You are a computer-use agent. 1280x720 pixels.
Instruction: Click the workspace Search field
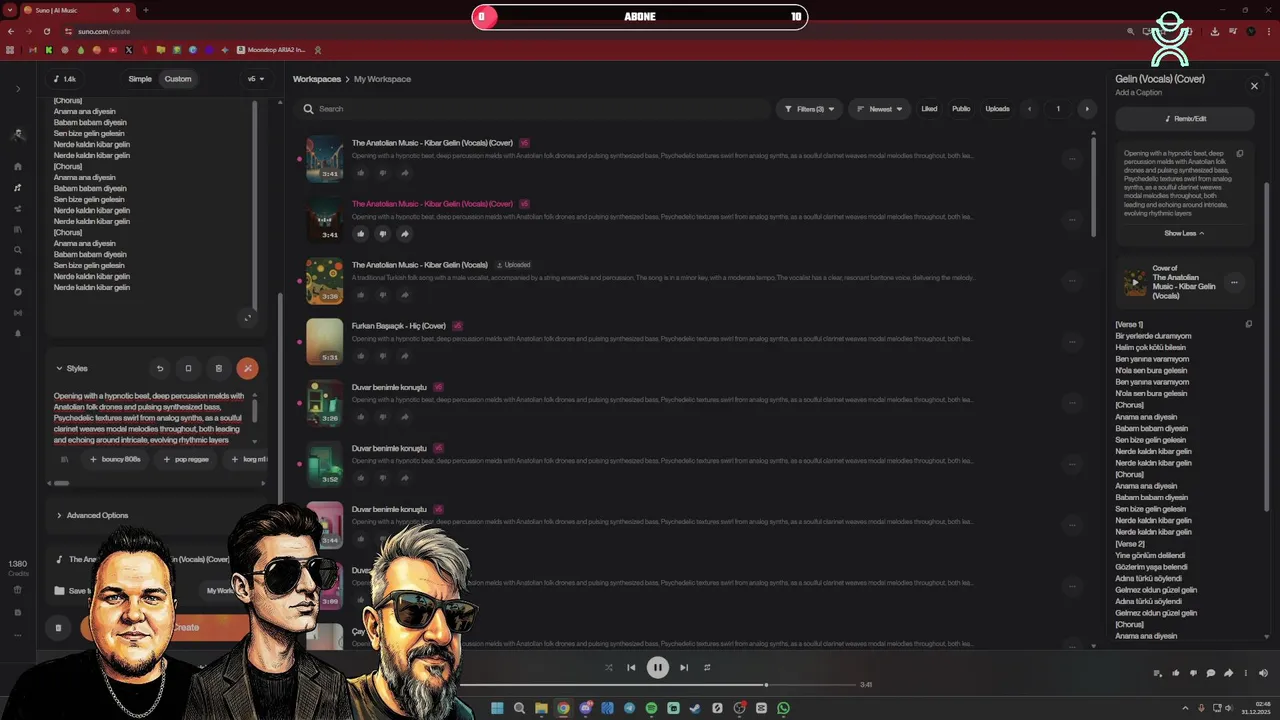pyautogui.click(x=535, y=109)
